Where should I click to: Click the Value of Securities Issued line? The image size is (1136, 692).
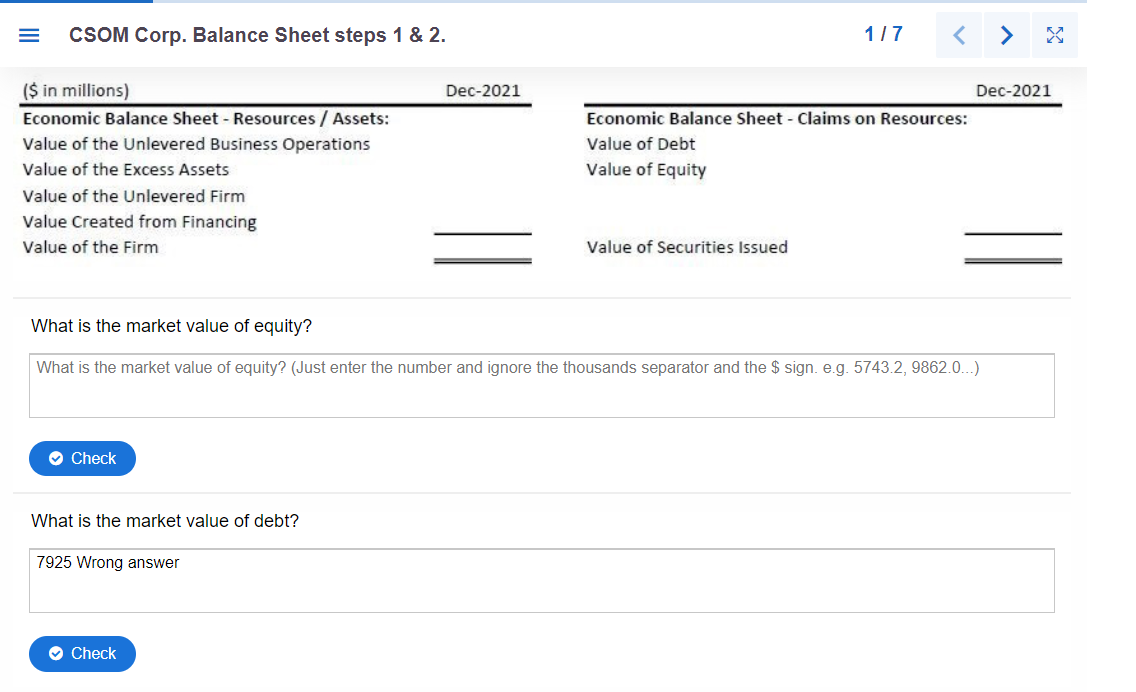pyautogui.click(x=687, y=247)
